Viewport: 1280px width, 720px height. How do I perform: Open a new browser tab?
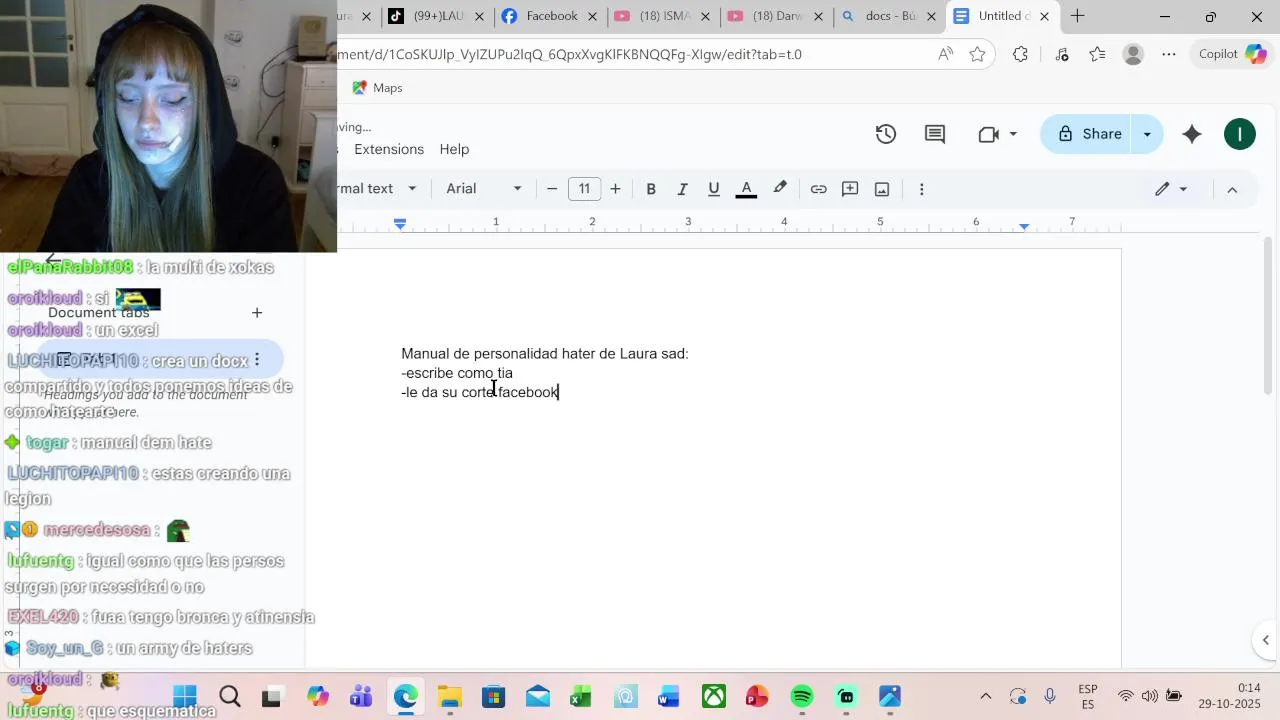tap(1077, 16)
